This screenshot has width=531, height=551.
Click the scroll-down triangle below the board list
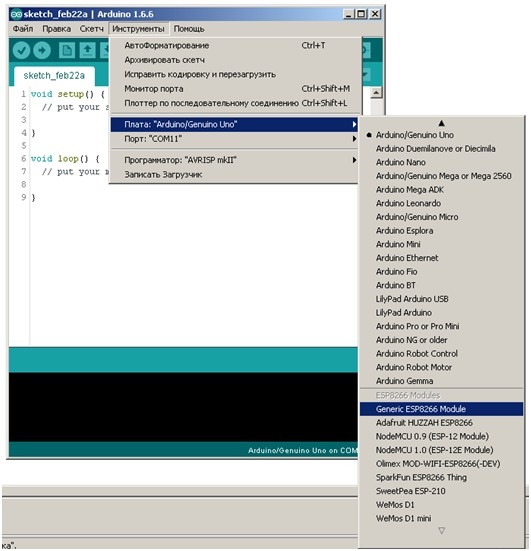[442, 531]
